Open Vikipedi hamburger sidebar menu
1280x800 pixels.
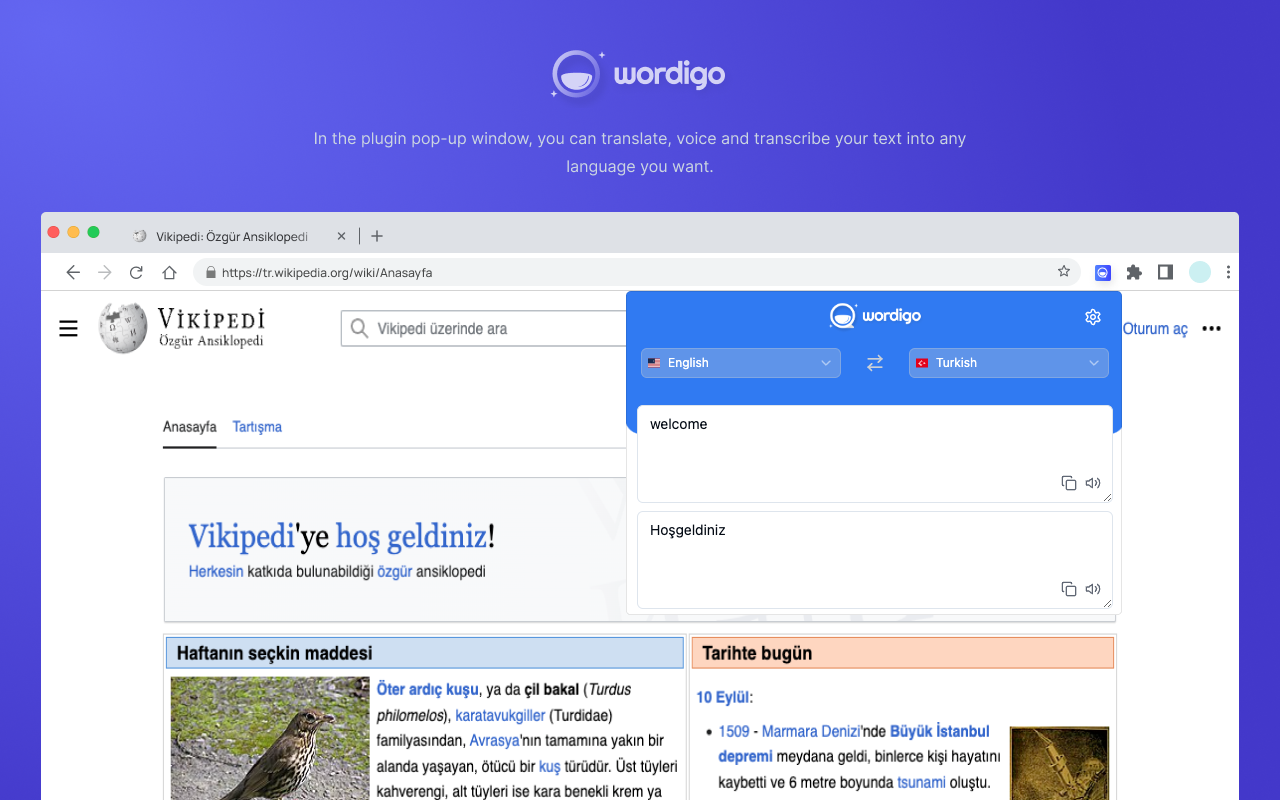[68, 328]
